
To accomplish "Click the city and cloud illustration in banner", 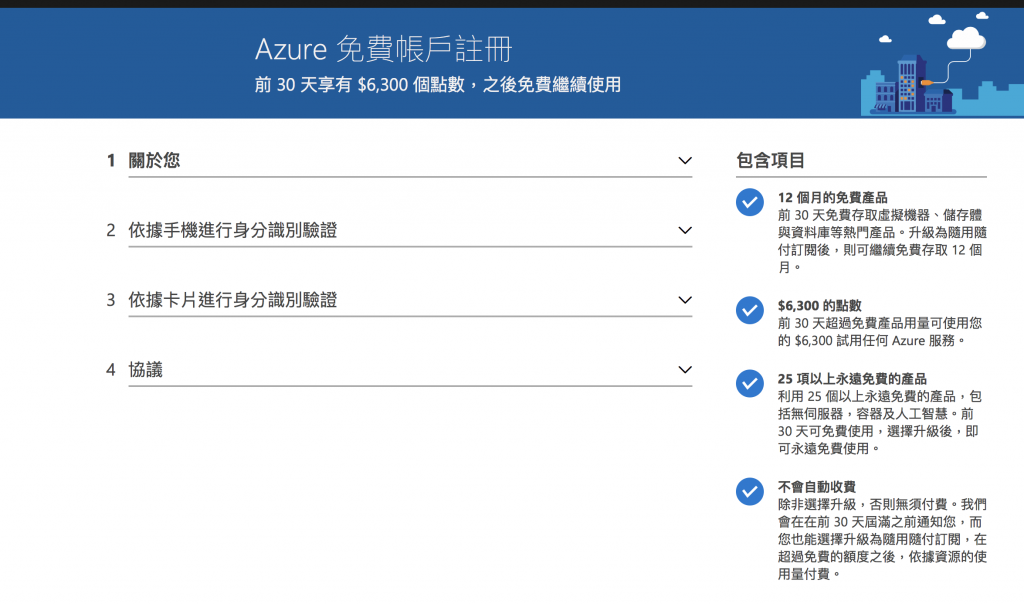I will [941, 64].
